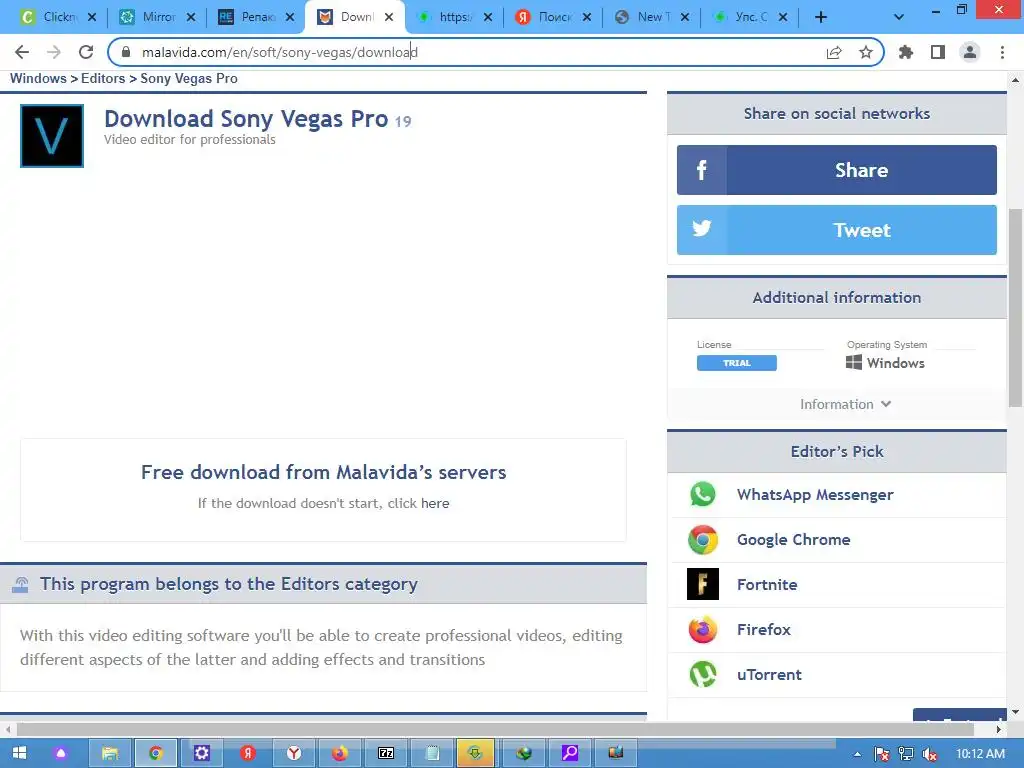Open the tab search dropdown arrow
Image resolution: width=1024 pixels, height=768 pixels.
pyautogui.click(x=899, y=17)
